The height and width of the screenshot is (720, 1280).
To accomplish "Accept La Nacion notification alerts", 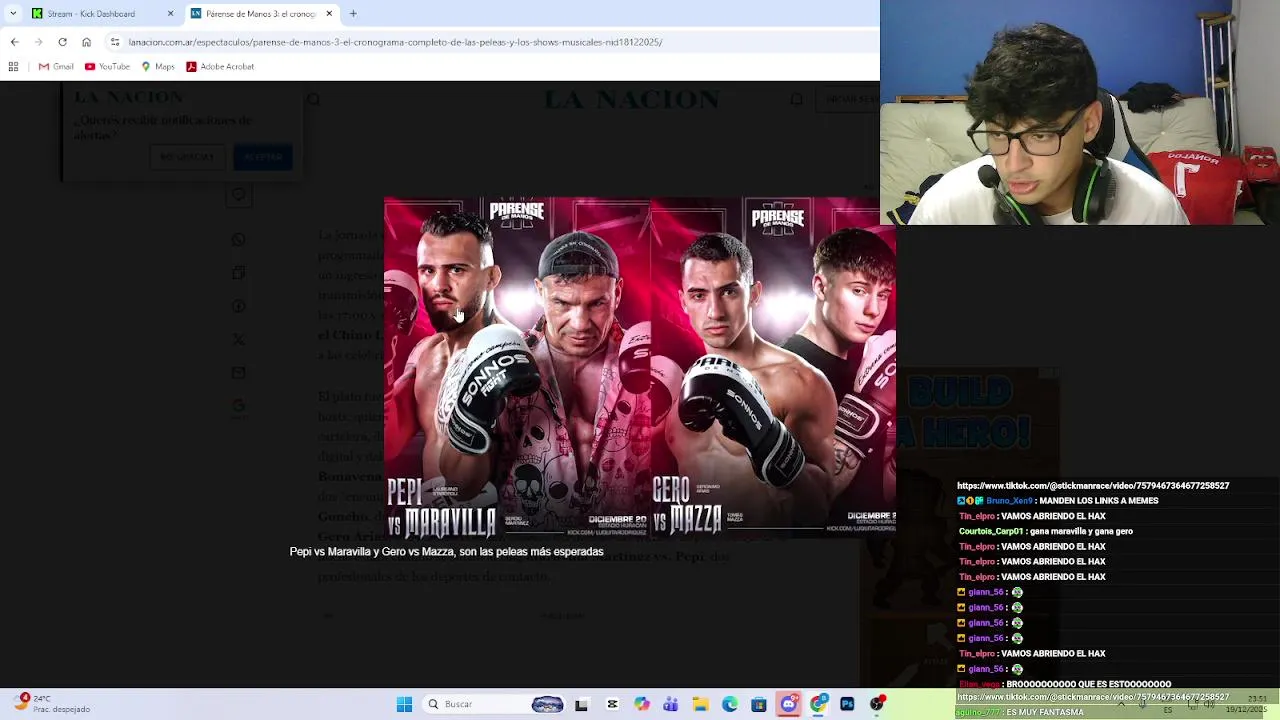I will 263,156.
